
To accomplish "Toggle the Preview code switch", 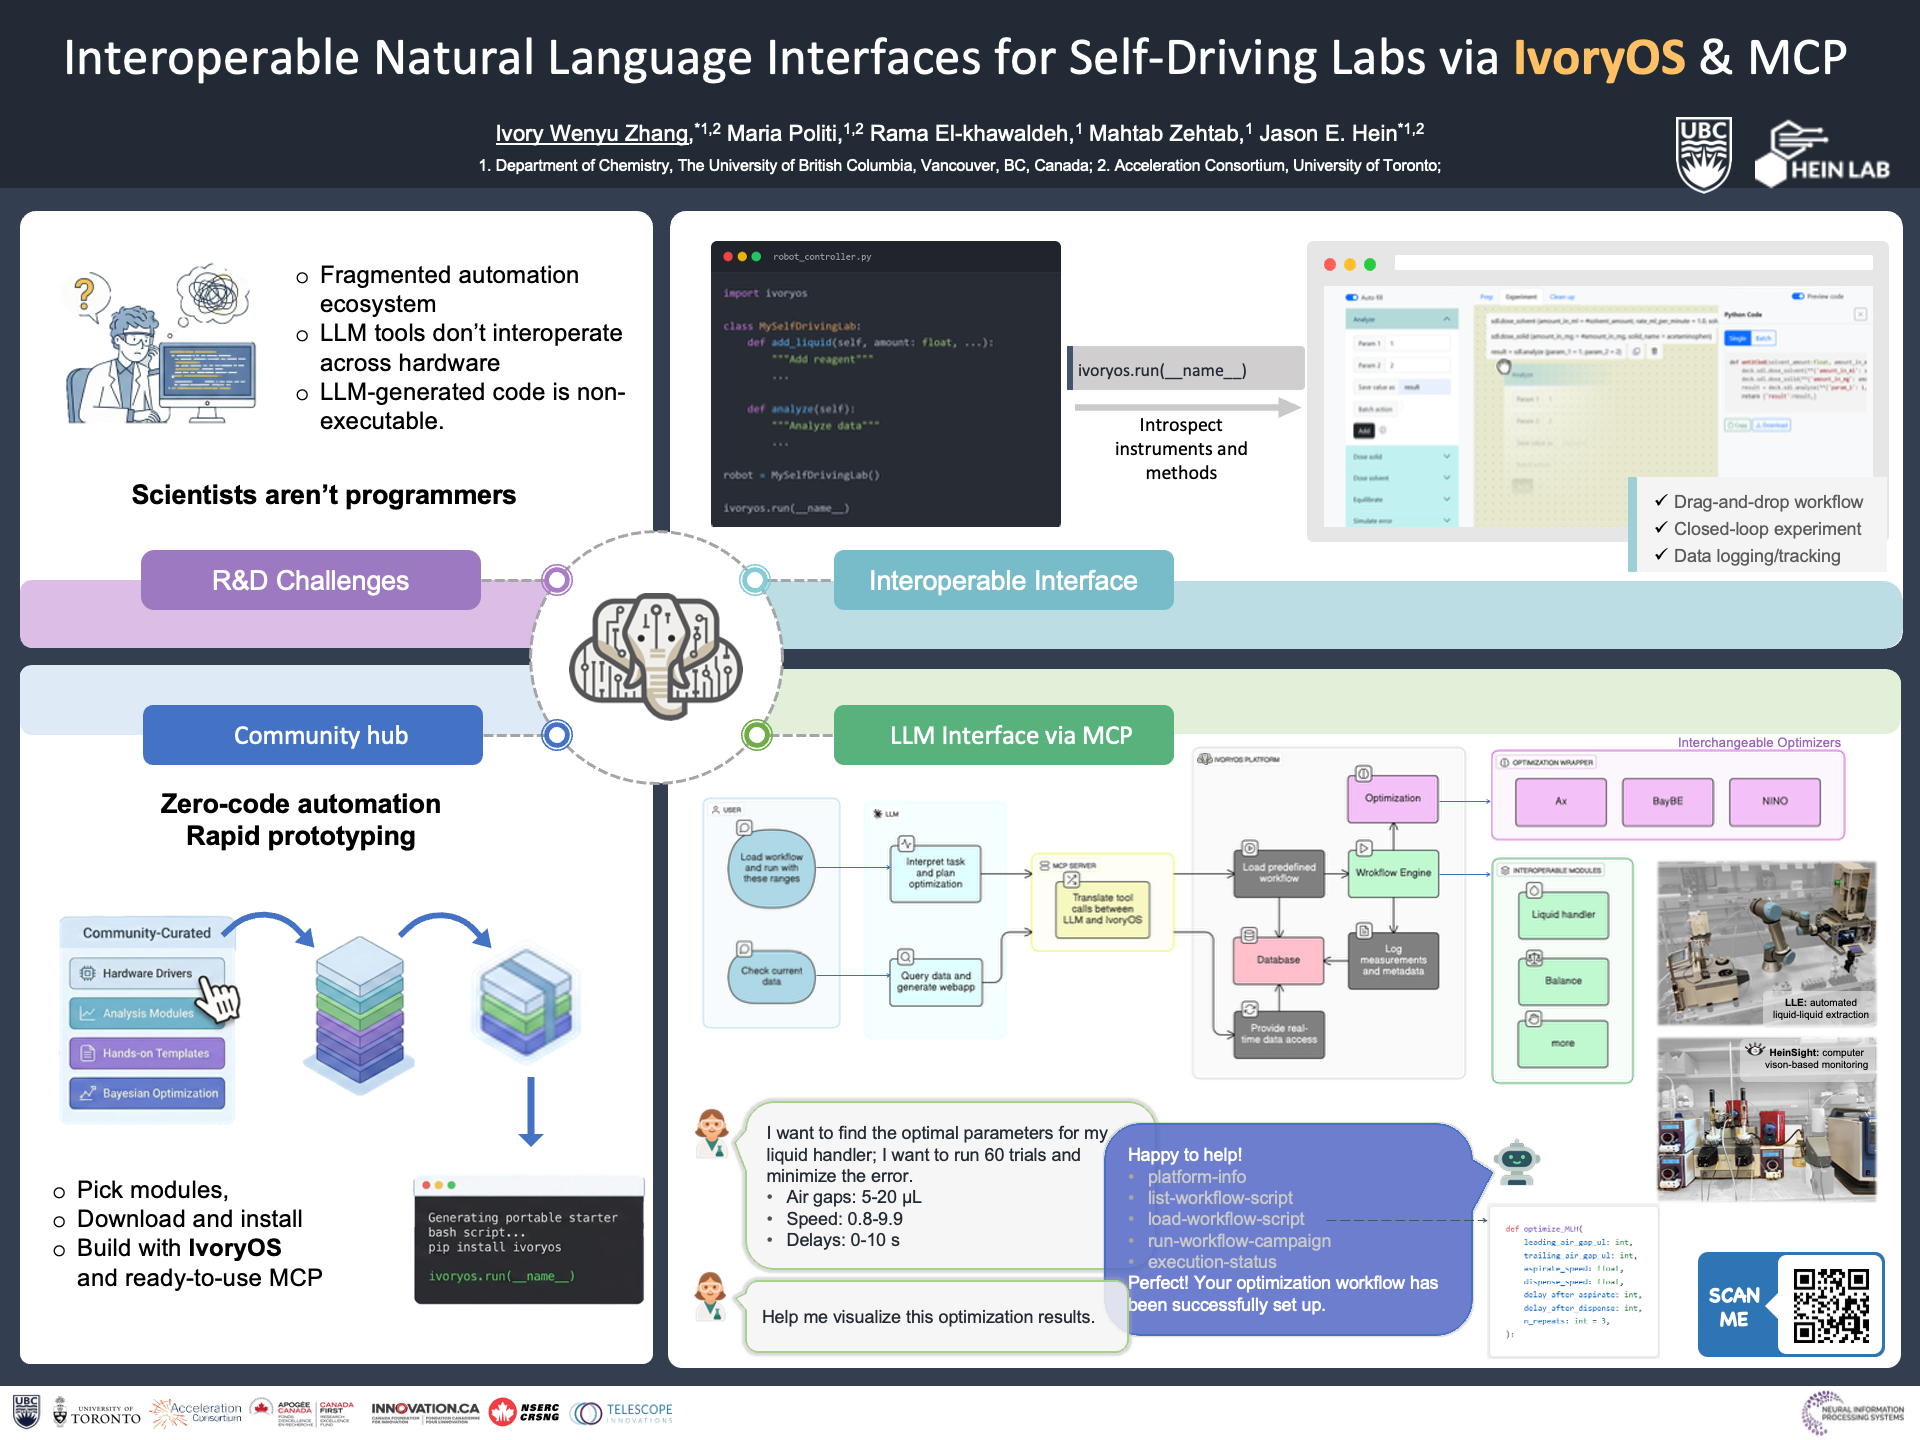I will coord(1798,296).
